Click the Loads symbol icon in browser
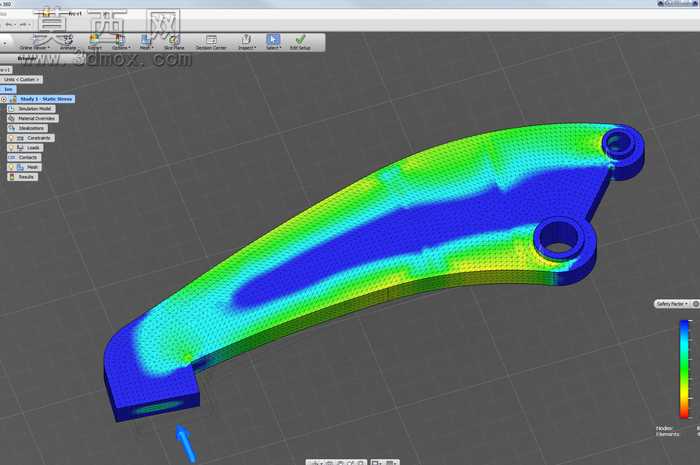 pos(20,148)
